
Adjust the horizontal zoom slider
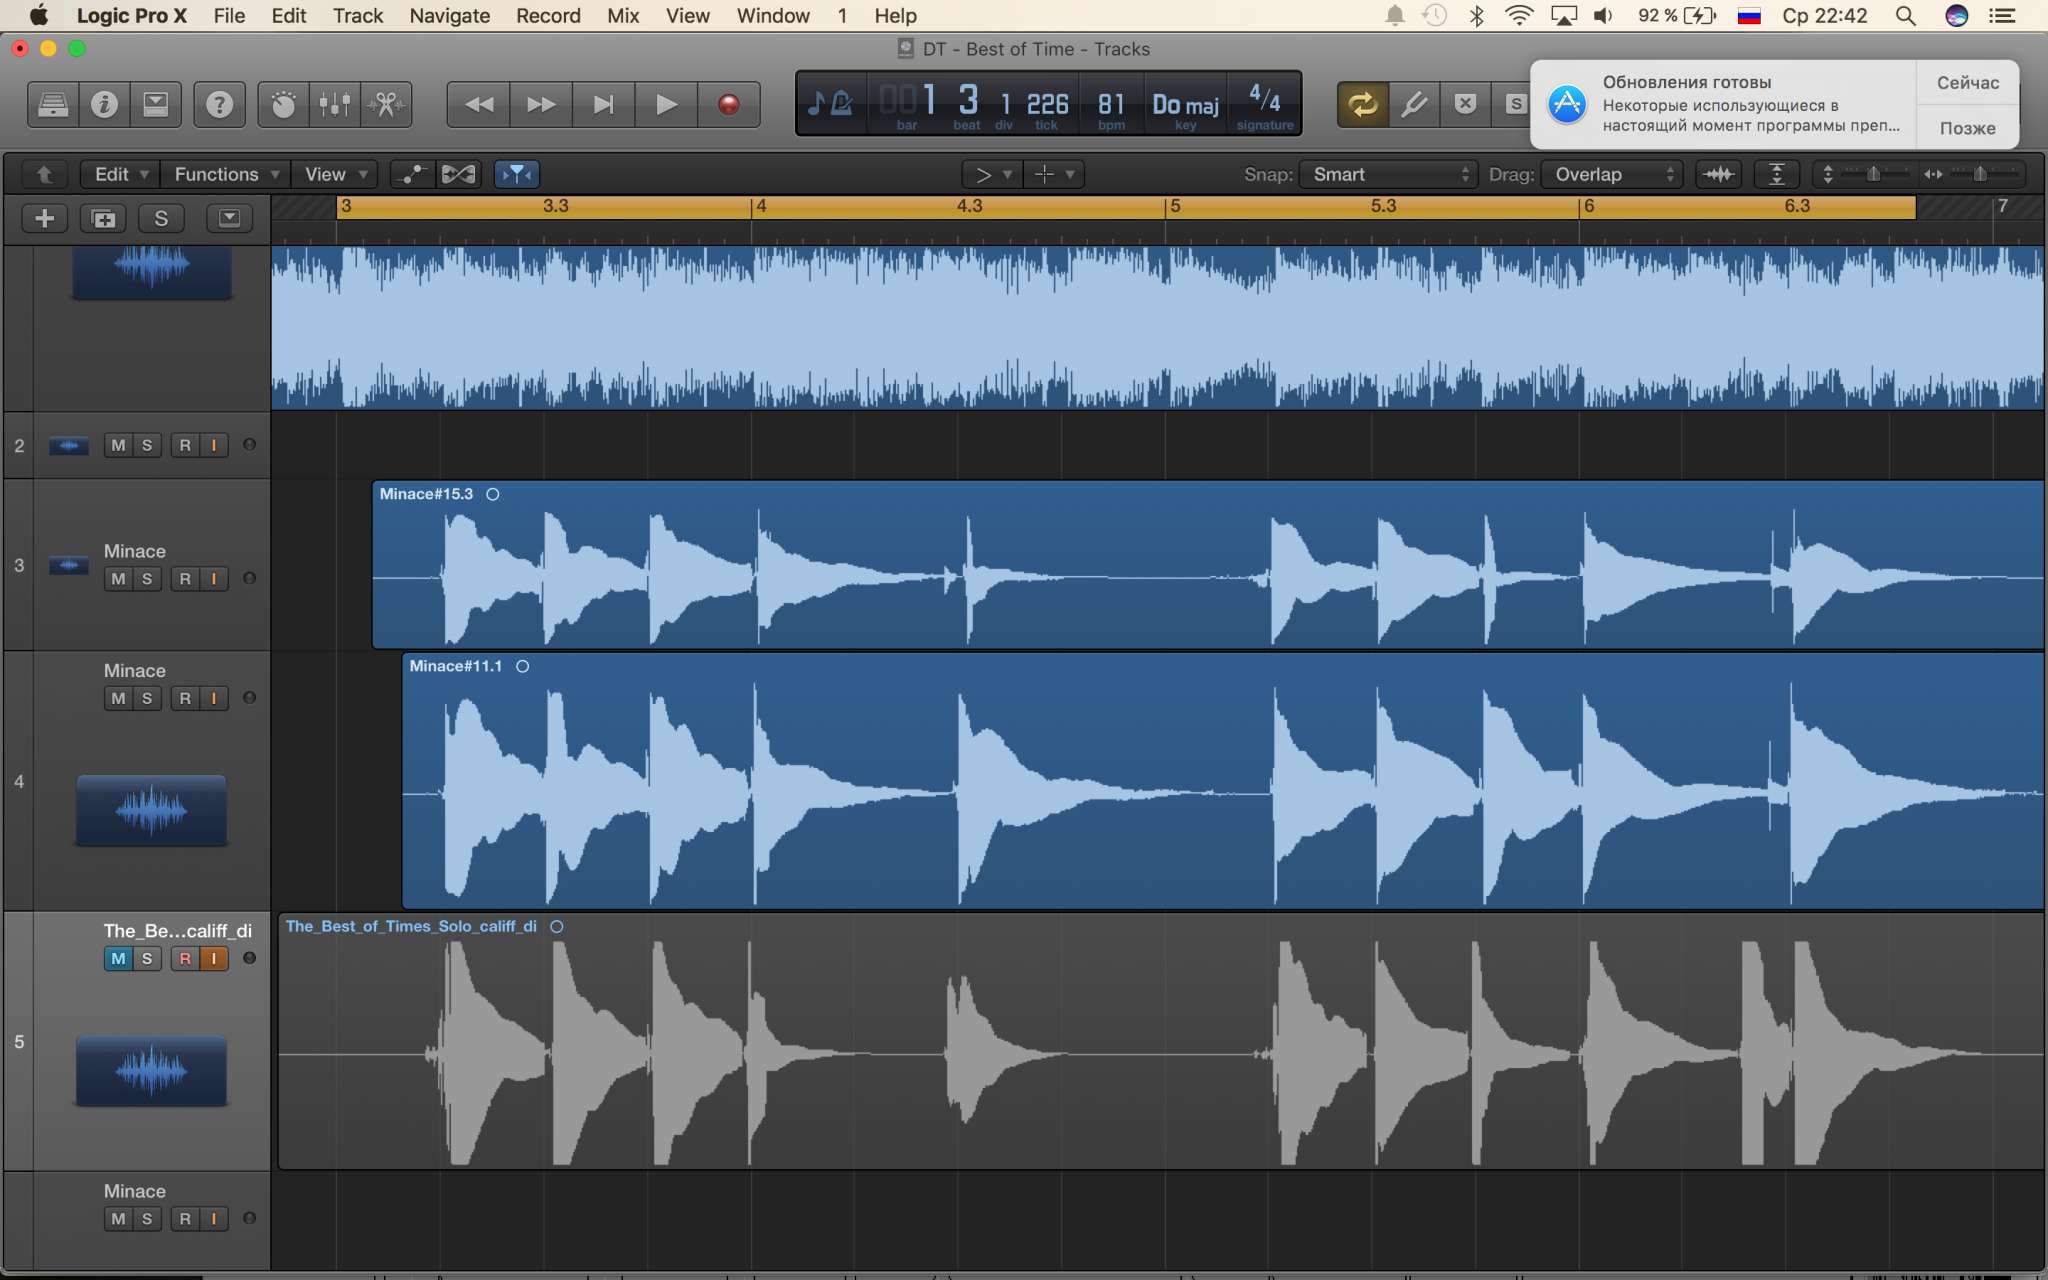coord(1978,174)
